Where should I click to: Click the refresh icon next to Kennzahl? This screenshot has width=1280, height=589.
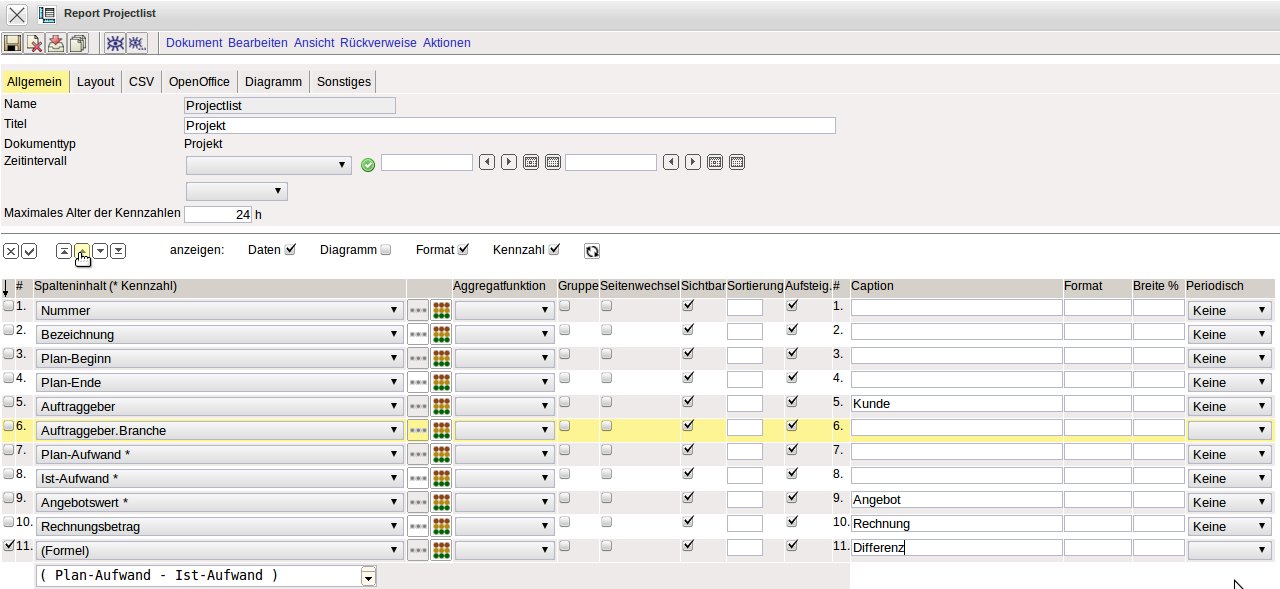click(592, 251)
